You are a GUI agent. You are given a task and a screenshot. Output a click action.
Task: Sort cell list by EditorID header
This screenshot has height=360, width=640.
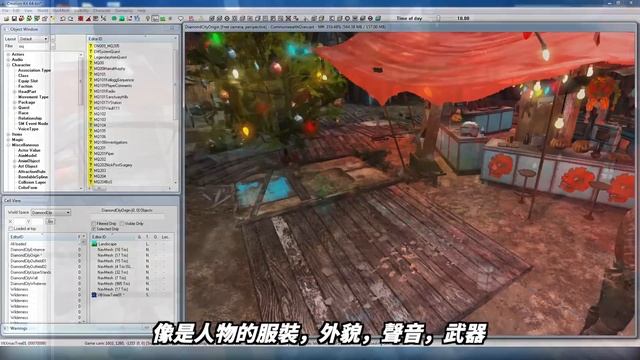42,237
